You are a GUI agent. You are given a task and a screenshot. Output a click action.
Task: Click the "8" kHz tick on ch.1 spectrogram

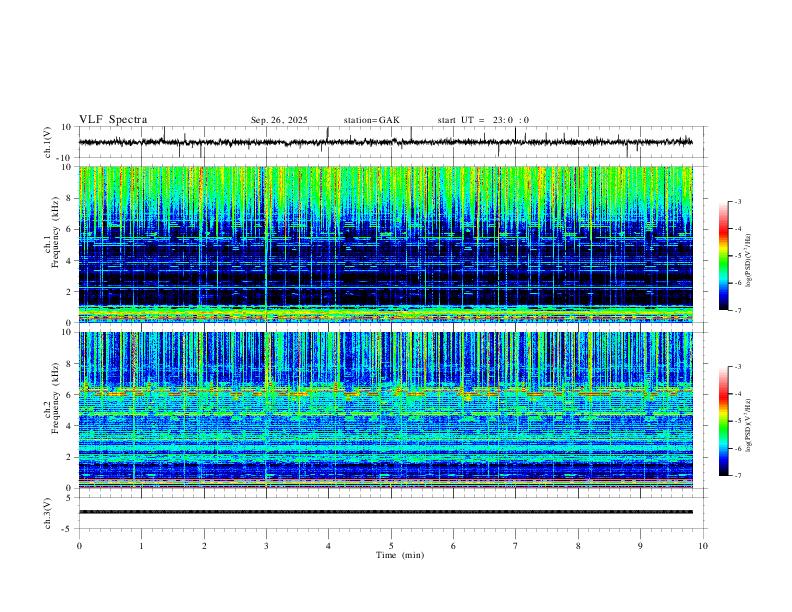pos(69,198)
